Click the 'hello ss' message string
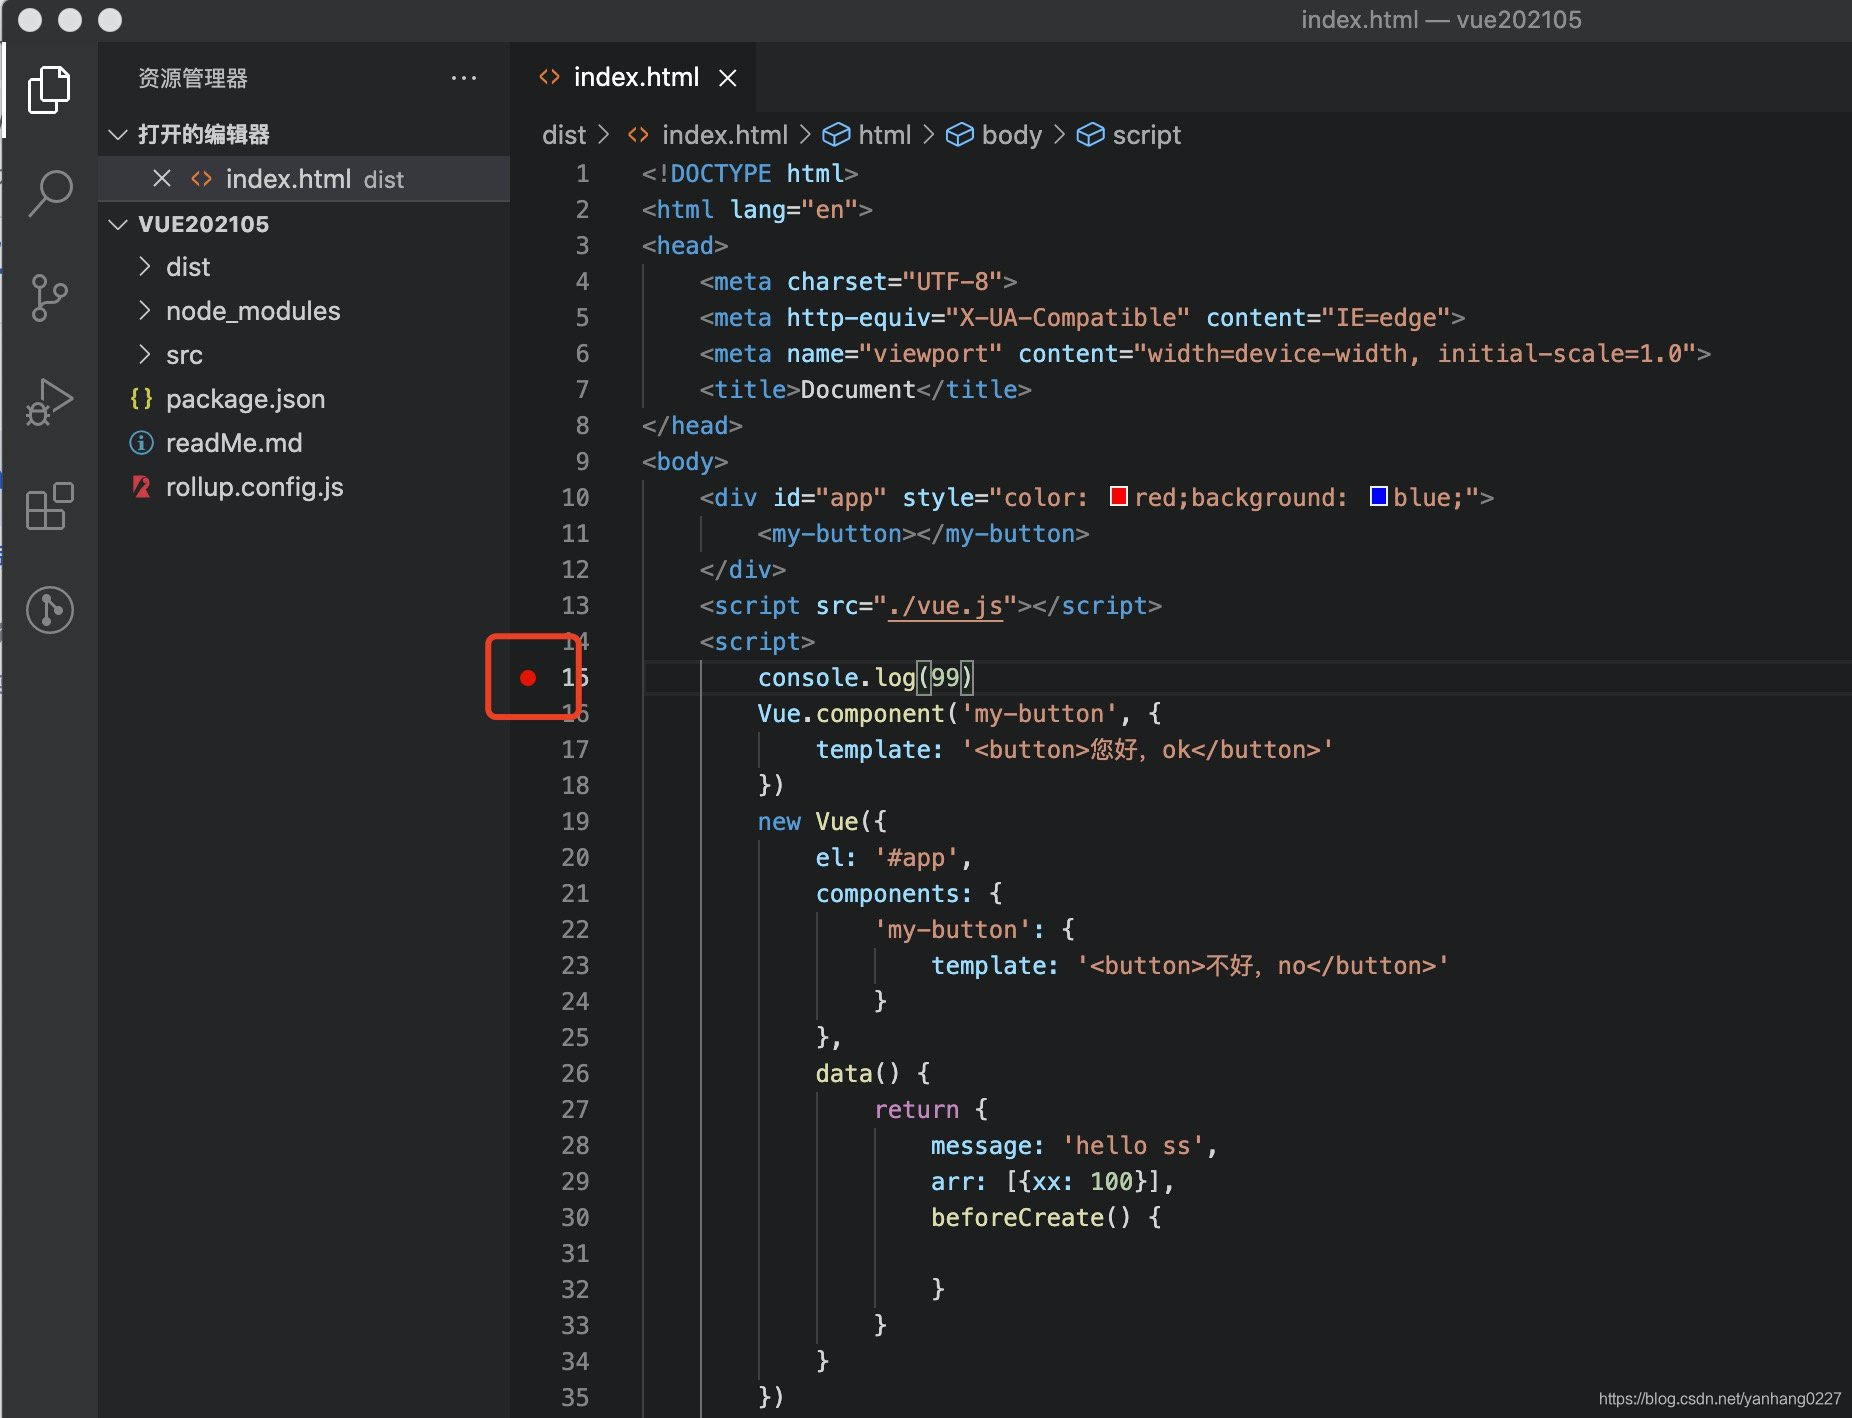This screenshot has height=1418, width=1852. pyautogui.click(x=1133, y=1146)
